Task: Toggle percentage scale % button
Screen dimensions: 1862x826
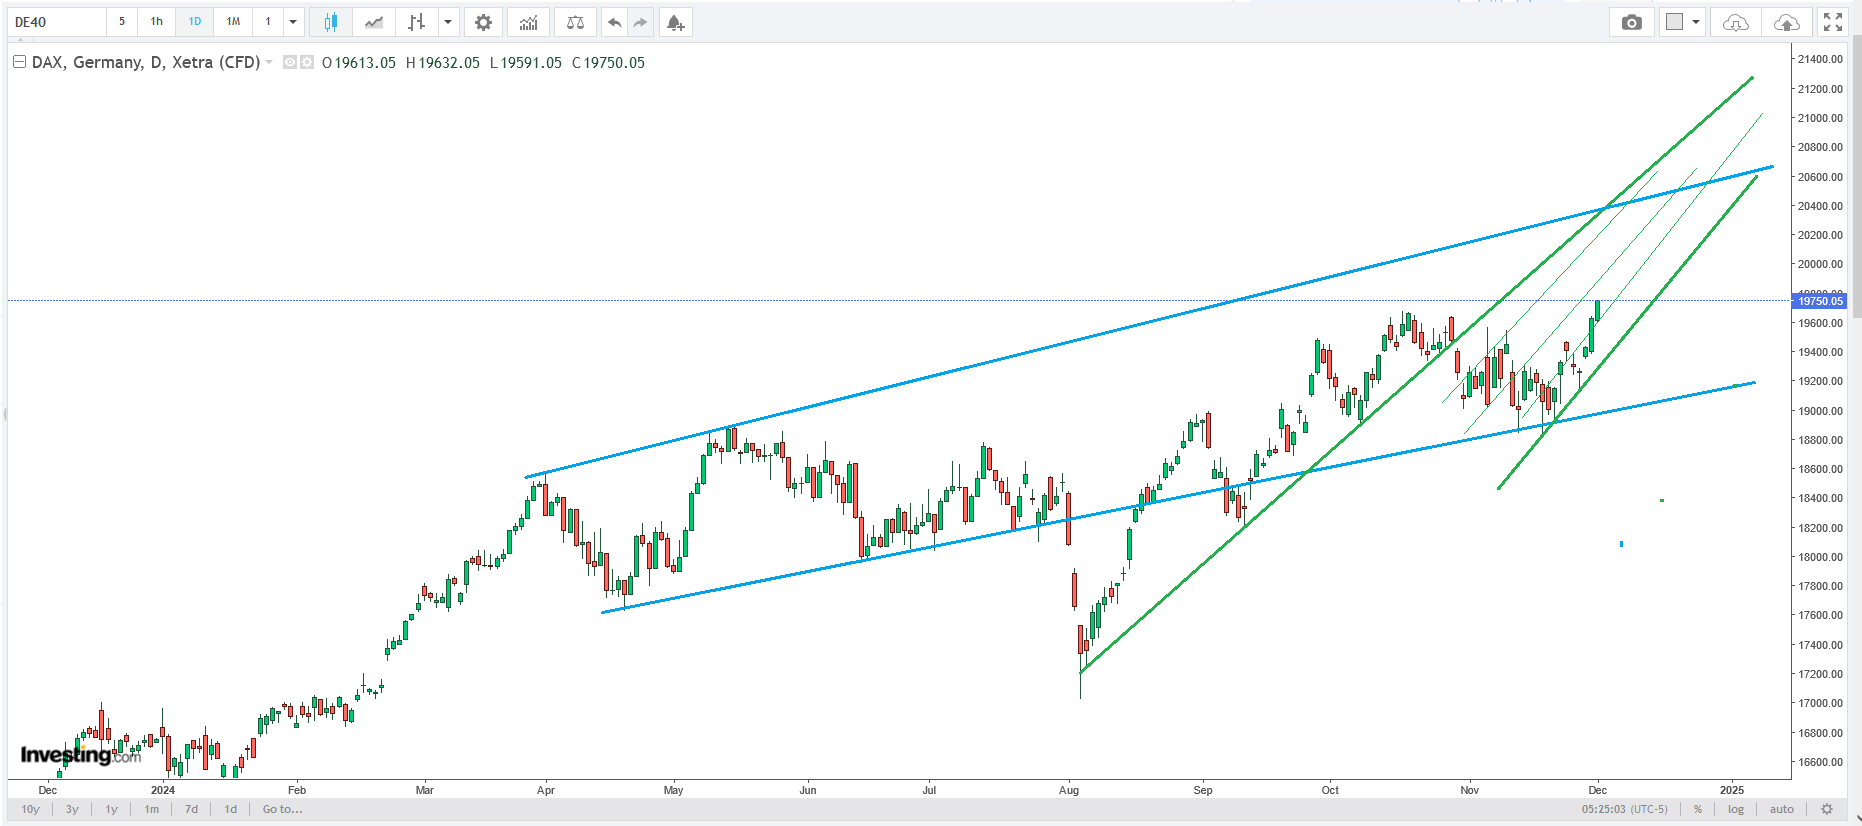Action: point(1698,809)
